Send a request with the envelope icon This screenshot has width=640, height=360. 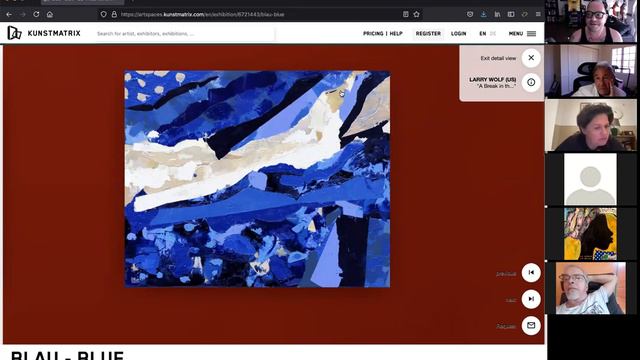tap(531, 325)
